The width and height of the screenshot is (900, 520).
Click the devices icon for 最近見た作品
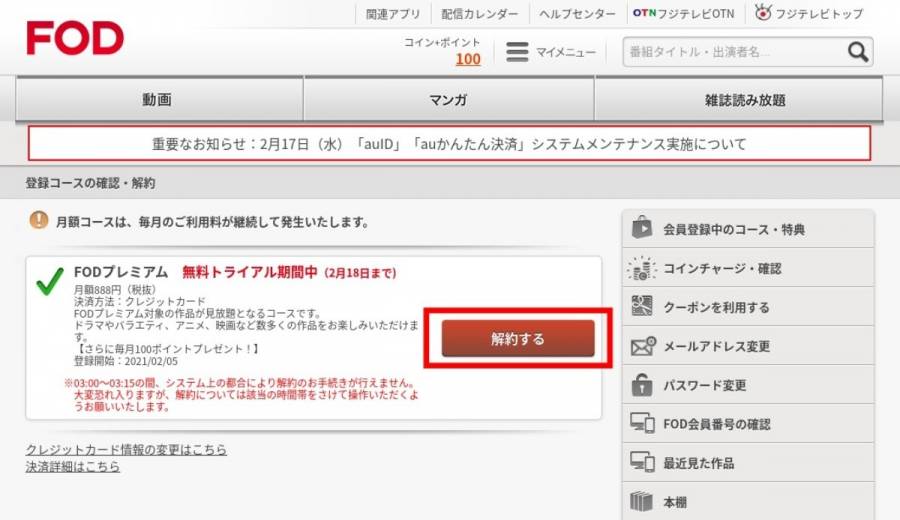(642, 462)
